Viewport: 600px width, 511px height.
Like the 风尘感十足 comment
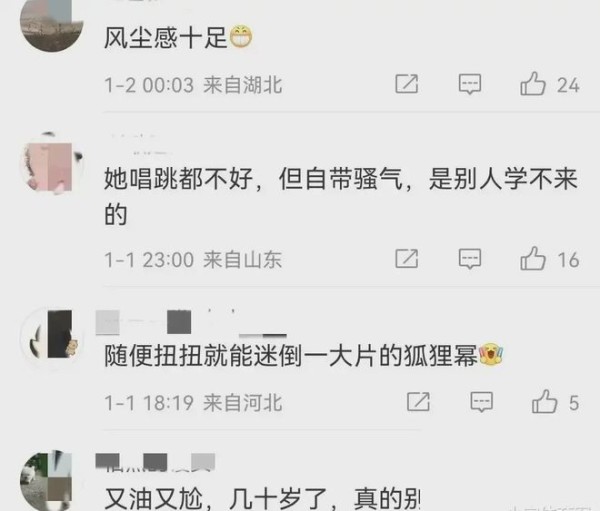pyautogui.click(x=533, y=84)
